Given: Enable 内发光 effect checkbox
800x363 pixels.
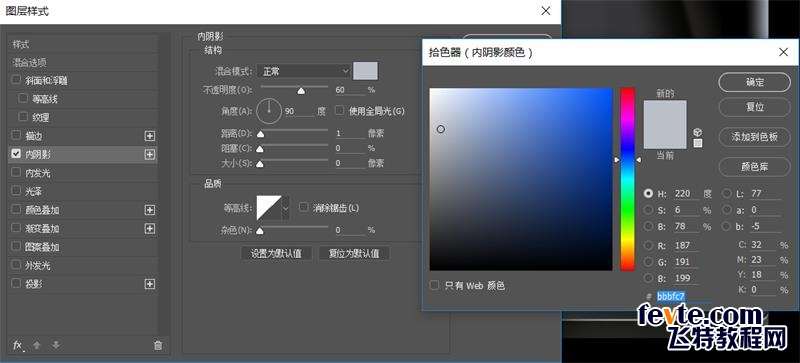Looking at the screenshot, I should (x=16, y=173).
